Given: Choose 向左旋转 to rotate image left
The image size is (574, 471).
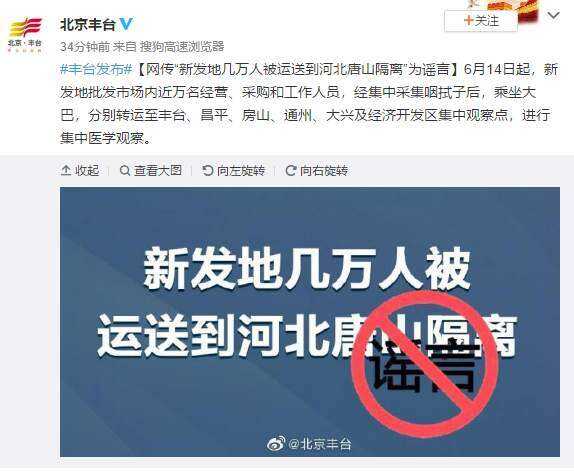Looking at the screenshot, I should click(x=241, y=170).
